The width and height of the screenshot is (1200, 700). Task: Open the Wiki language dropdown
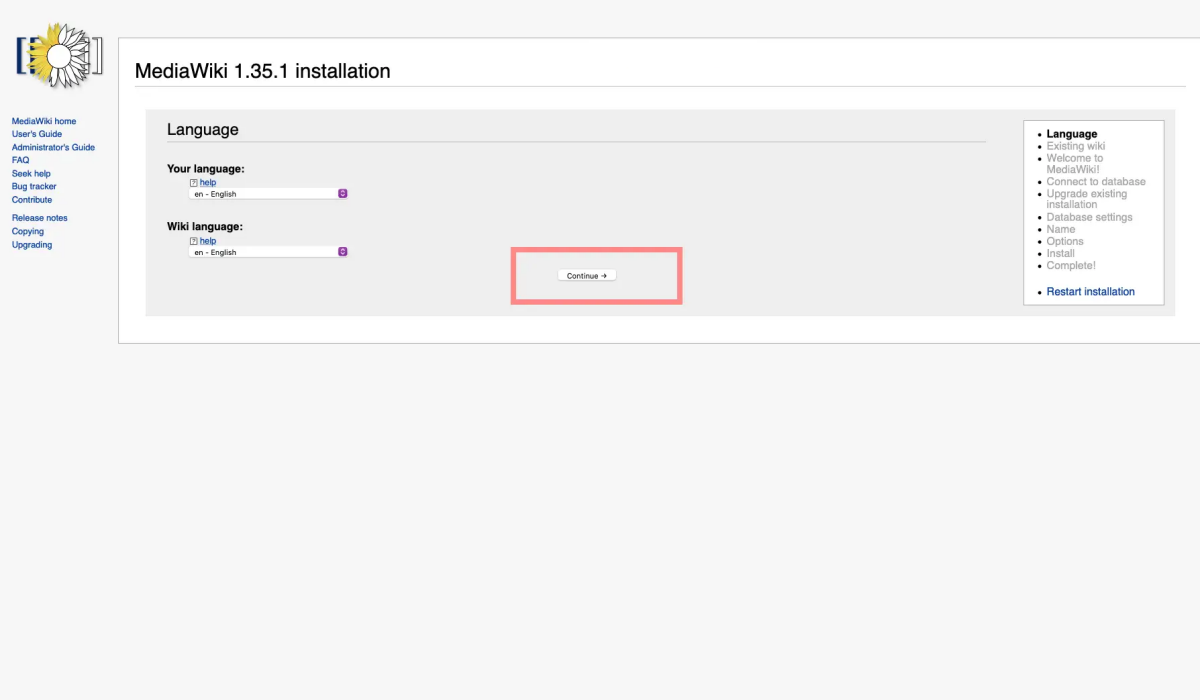[266, 252]
